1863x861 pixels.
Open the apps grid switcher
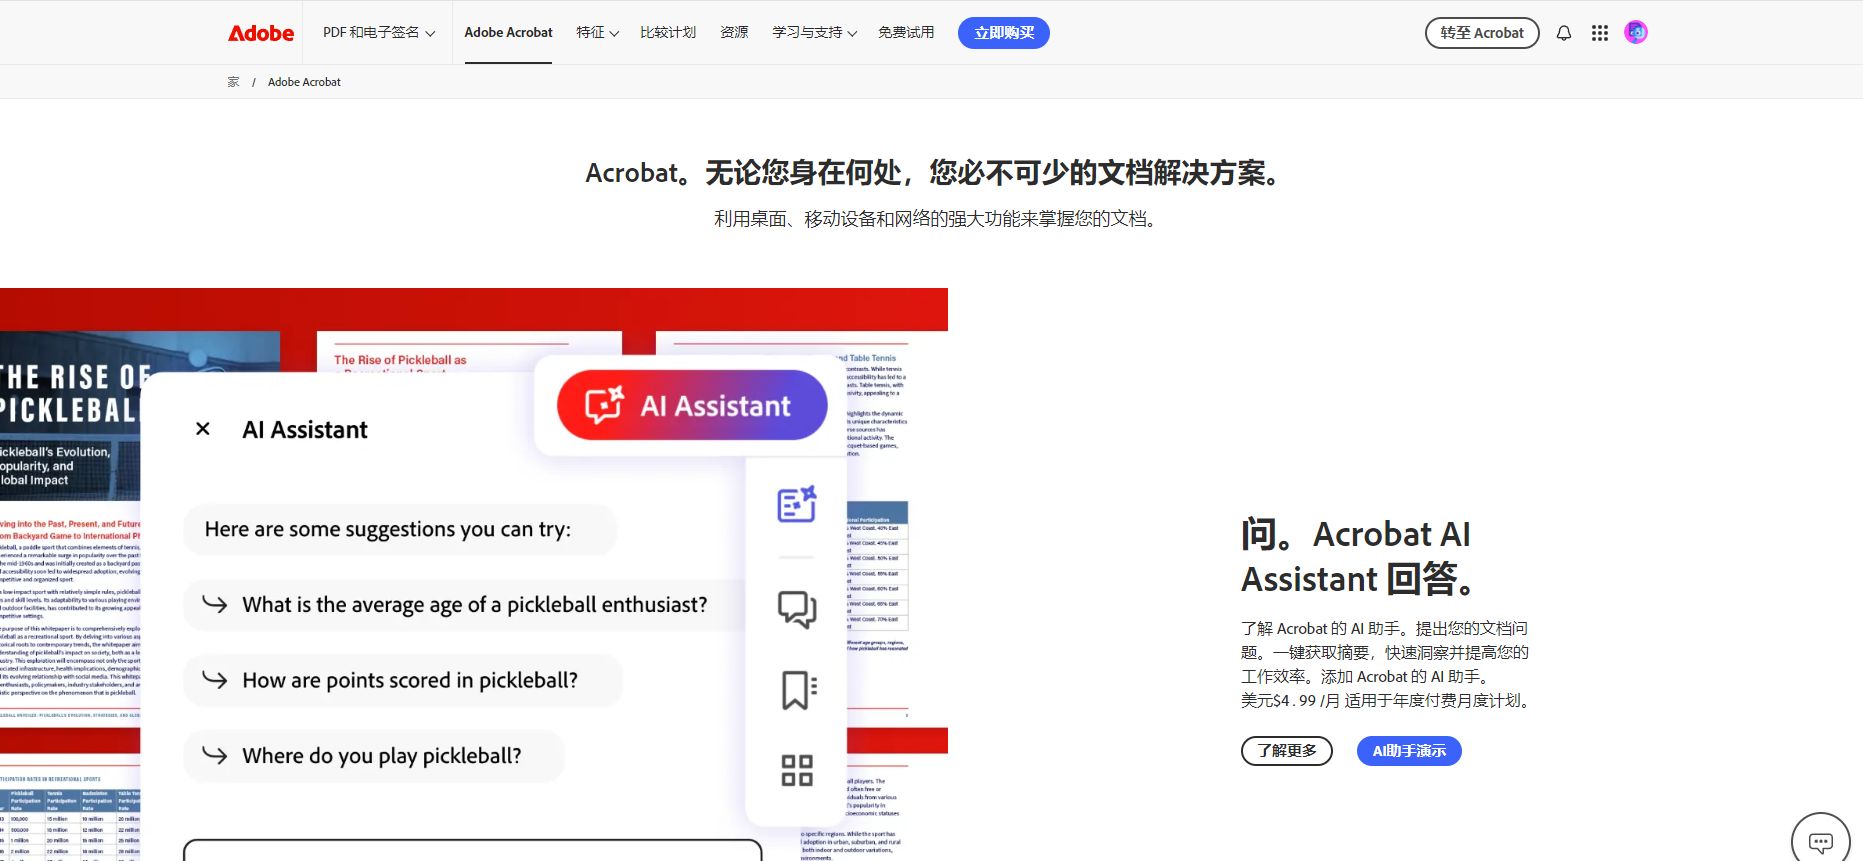(1600, 33)
